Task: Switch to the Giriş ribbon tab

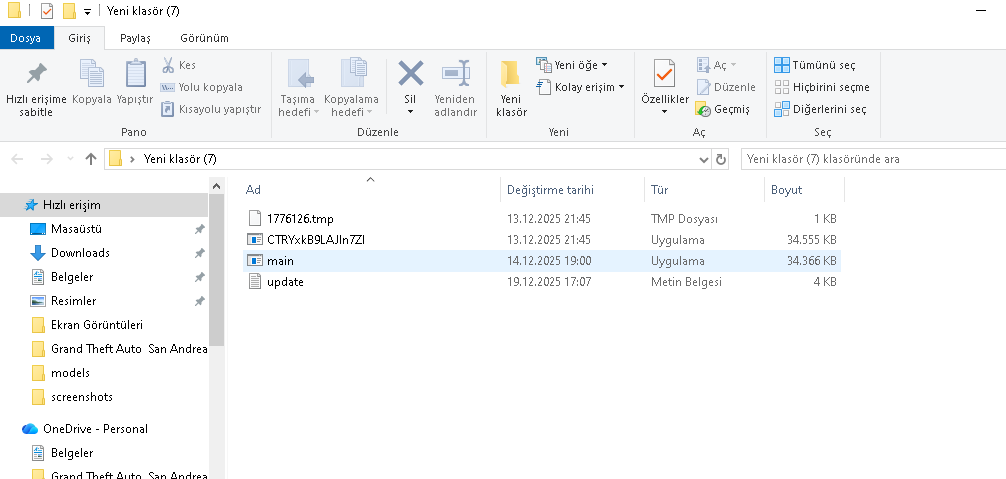Action: [80, 38]
